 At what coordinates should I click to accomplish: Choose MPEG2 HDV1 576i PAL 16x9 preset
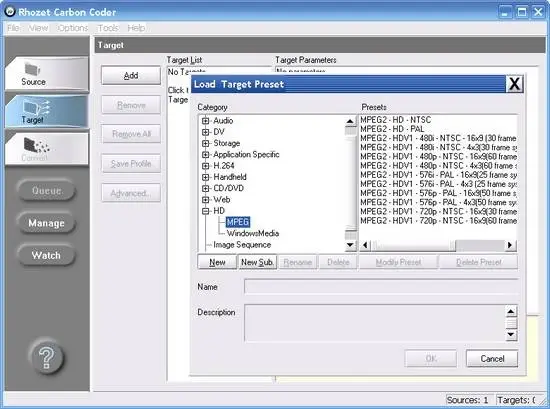pyautogui.click(x=438, y=175)
